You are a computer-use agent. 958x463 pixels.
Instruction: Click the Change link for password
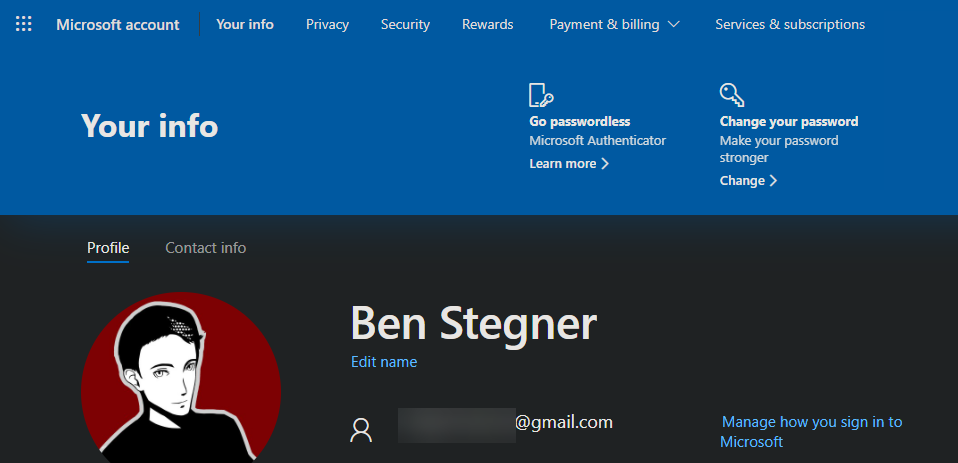point(748,181)
